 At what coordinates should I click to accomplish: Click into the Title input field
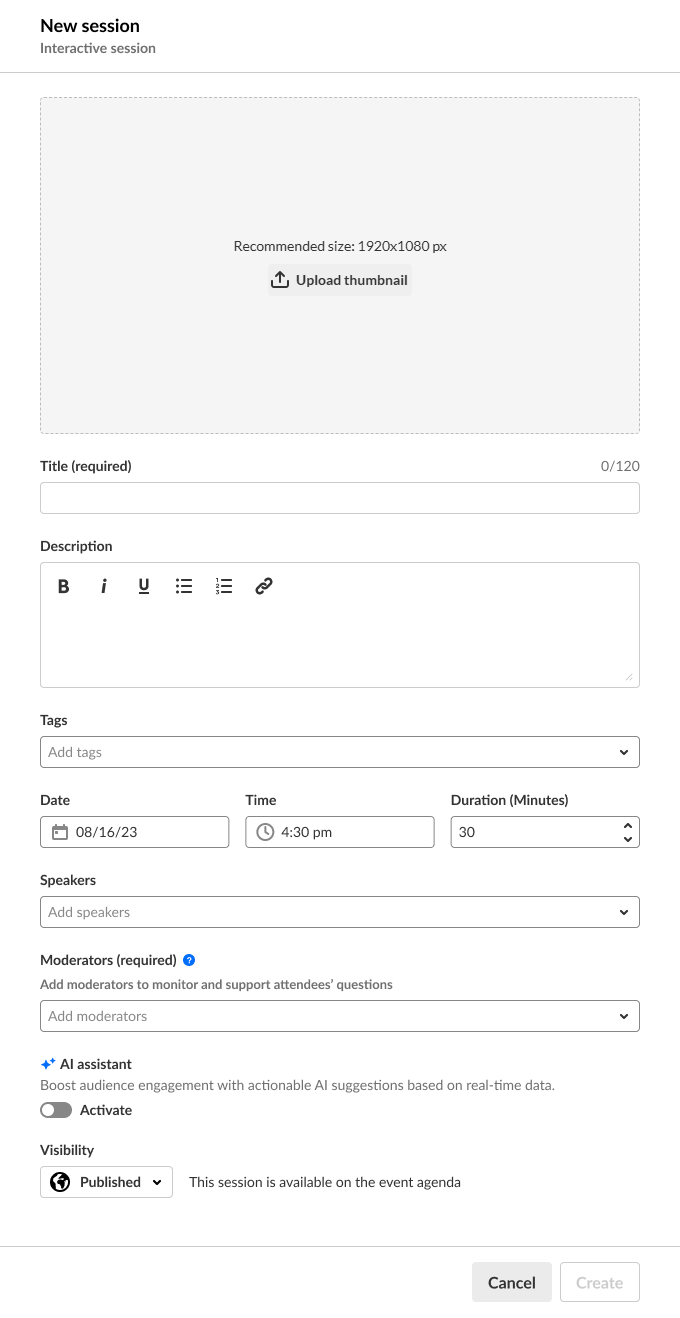[x=340, y=498]
